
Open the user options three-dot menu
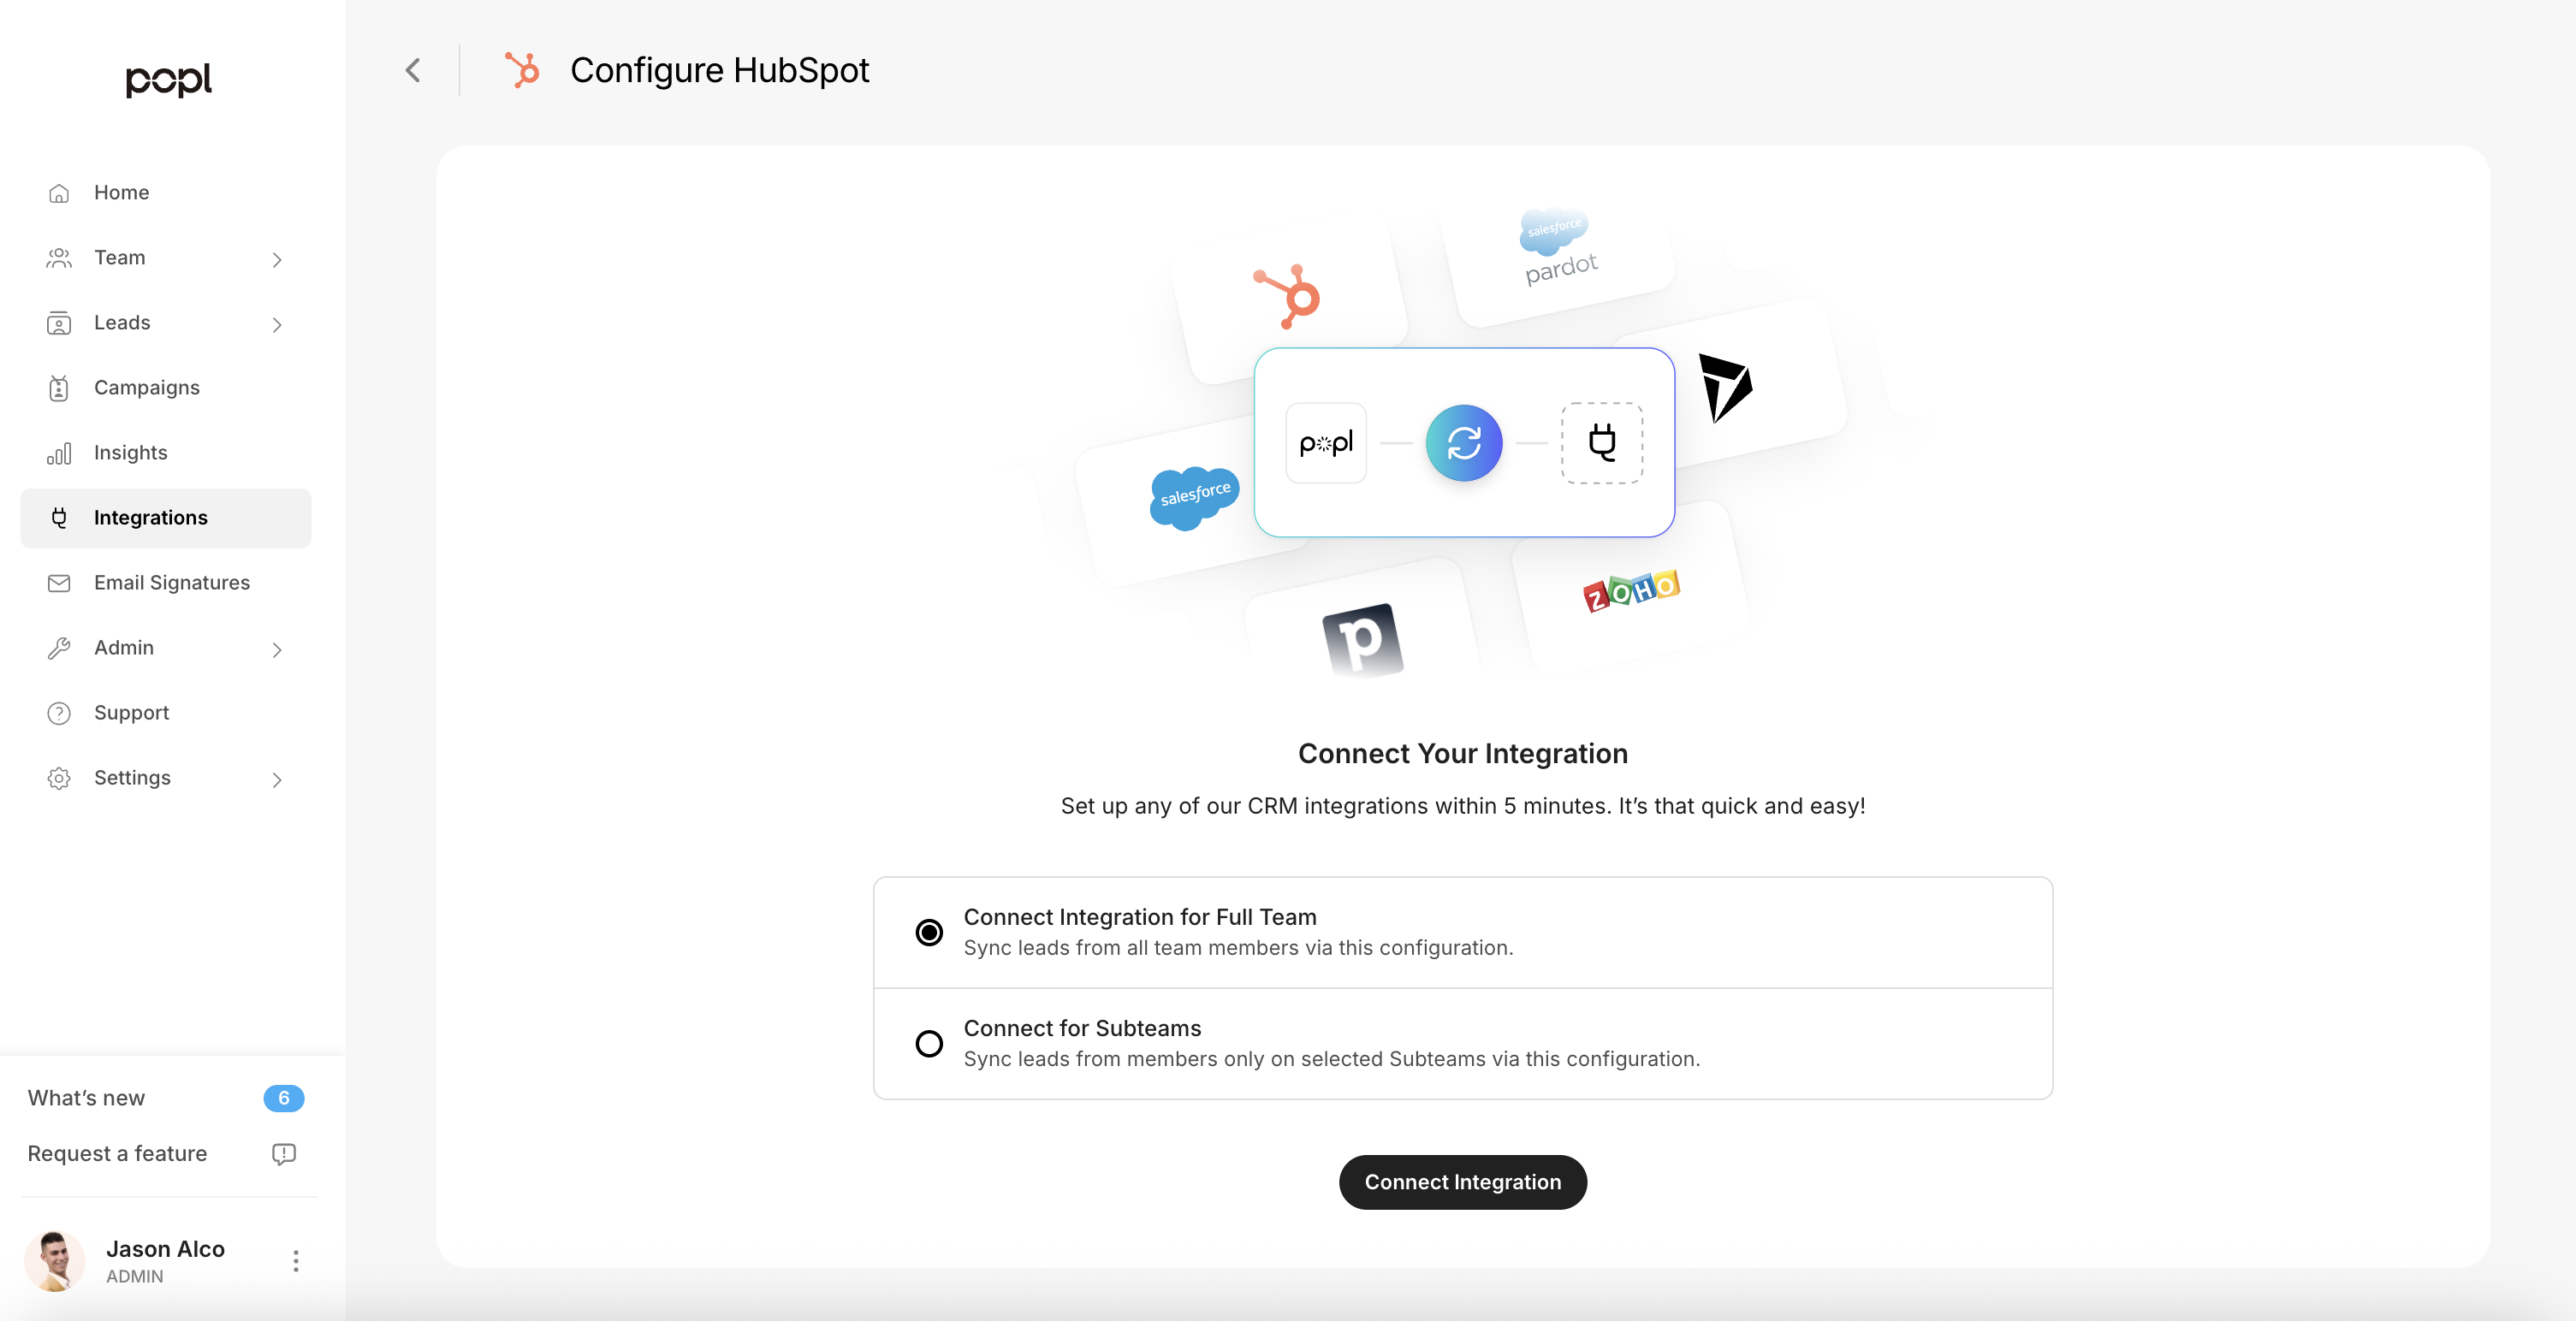coord(295,1260)
